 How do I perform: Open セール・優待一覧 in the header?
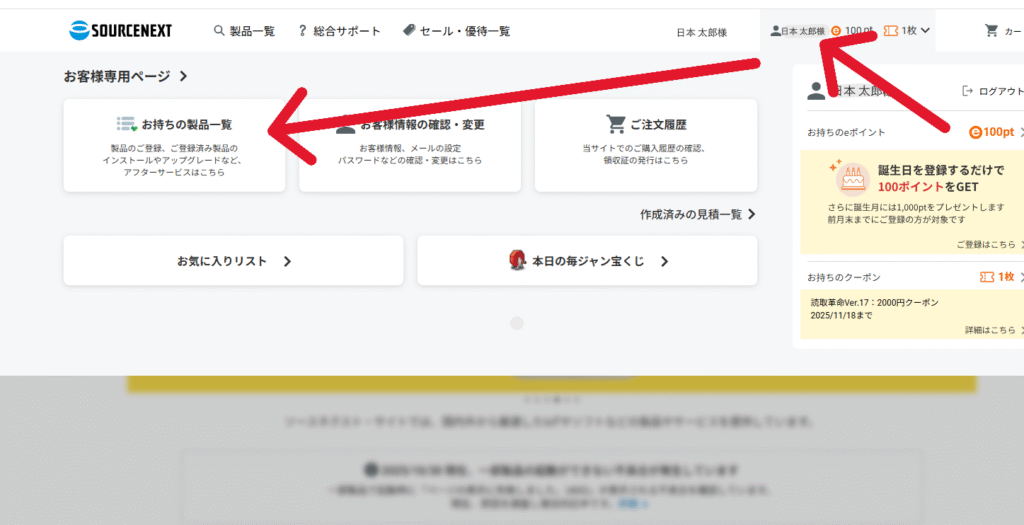click(x=456, y=31)
